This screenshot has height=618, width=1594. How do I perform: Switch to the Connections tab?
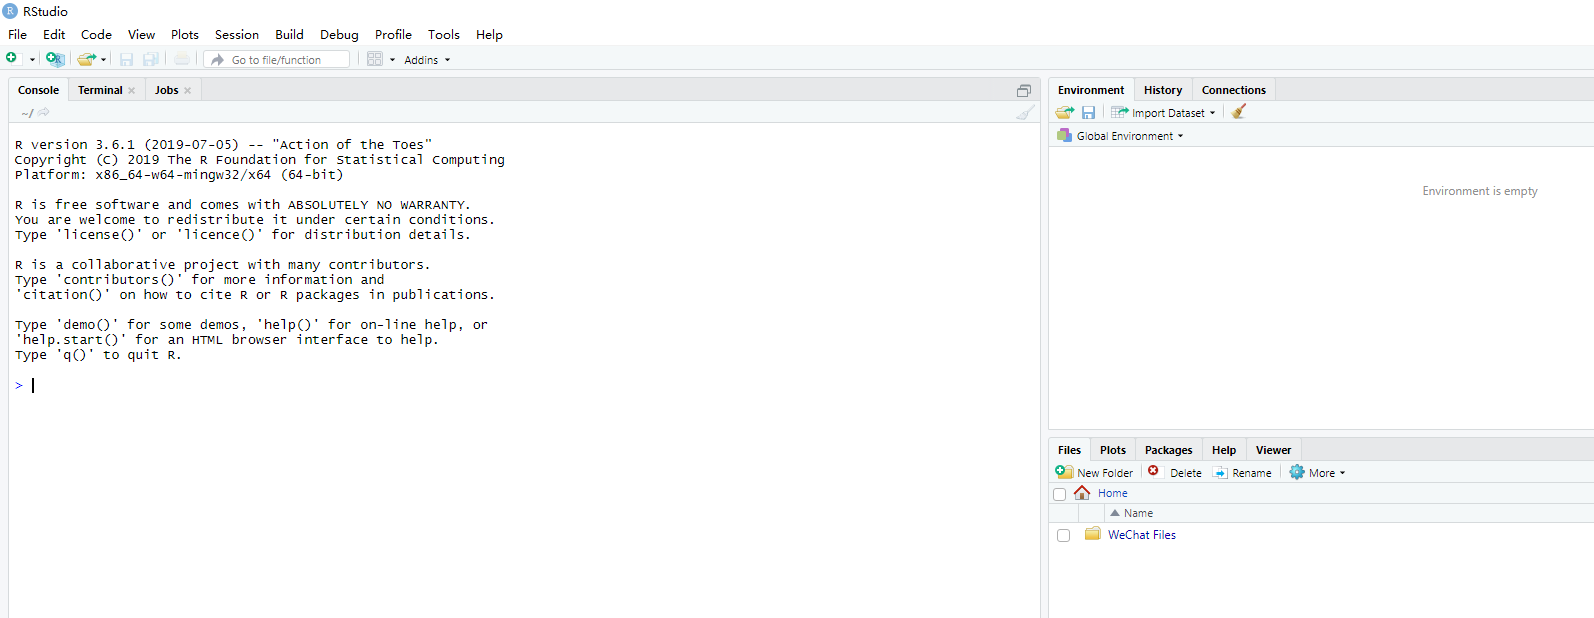pyautogui.click(x=1234, y=90)
